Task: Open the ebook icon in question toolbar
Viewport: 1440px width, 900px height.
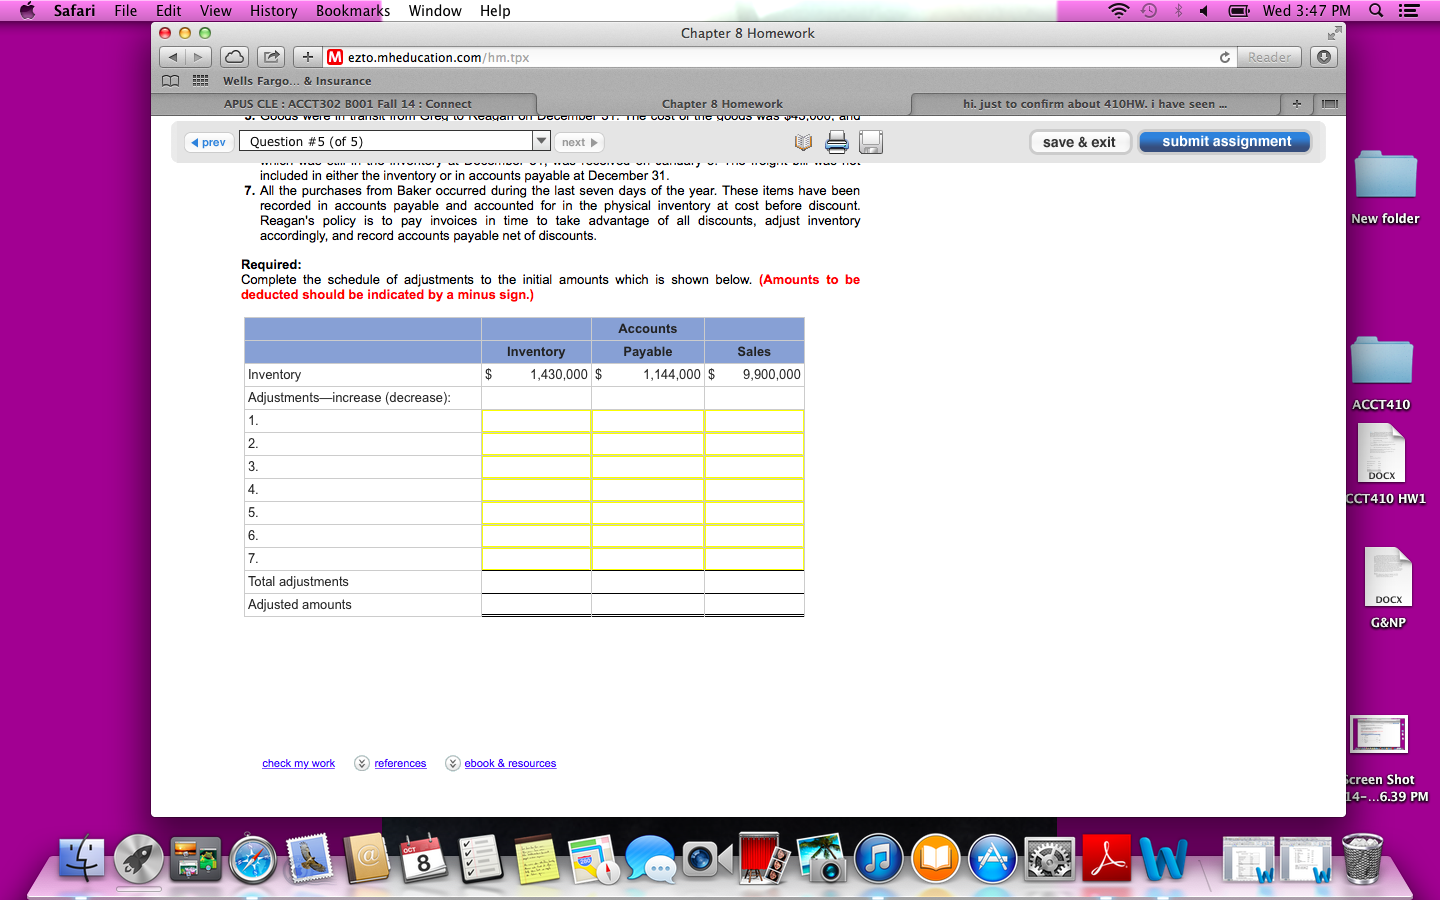Action: coord(803,142)
